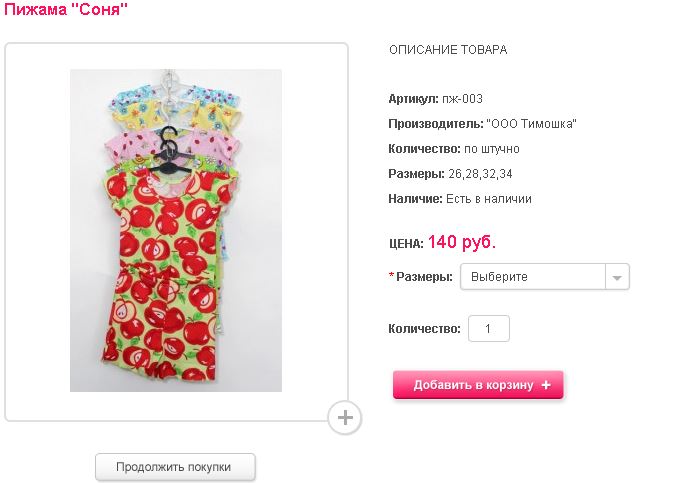Click the article number 'пж-003'

point(463,99)
